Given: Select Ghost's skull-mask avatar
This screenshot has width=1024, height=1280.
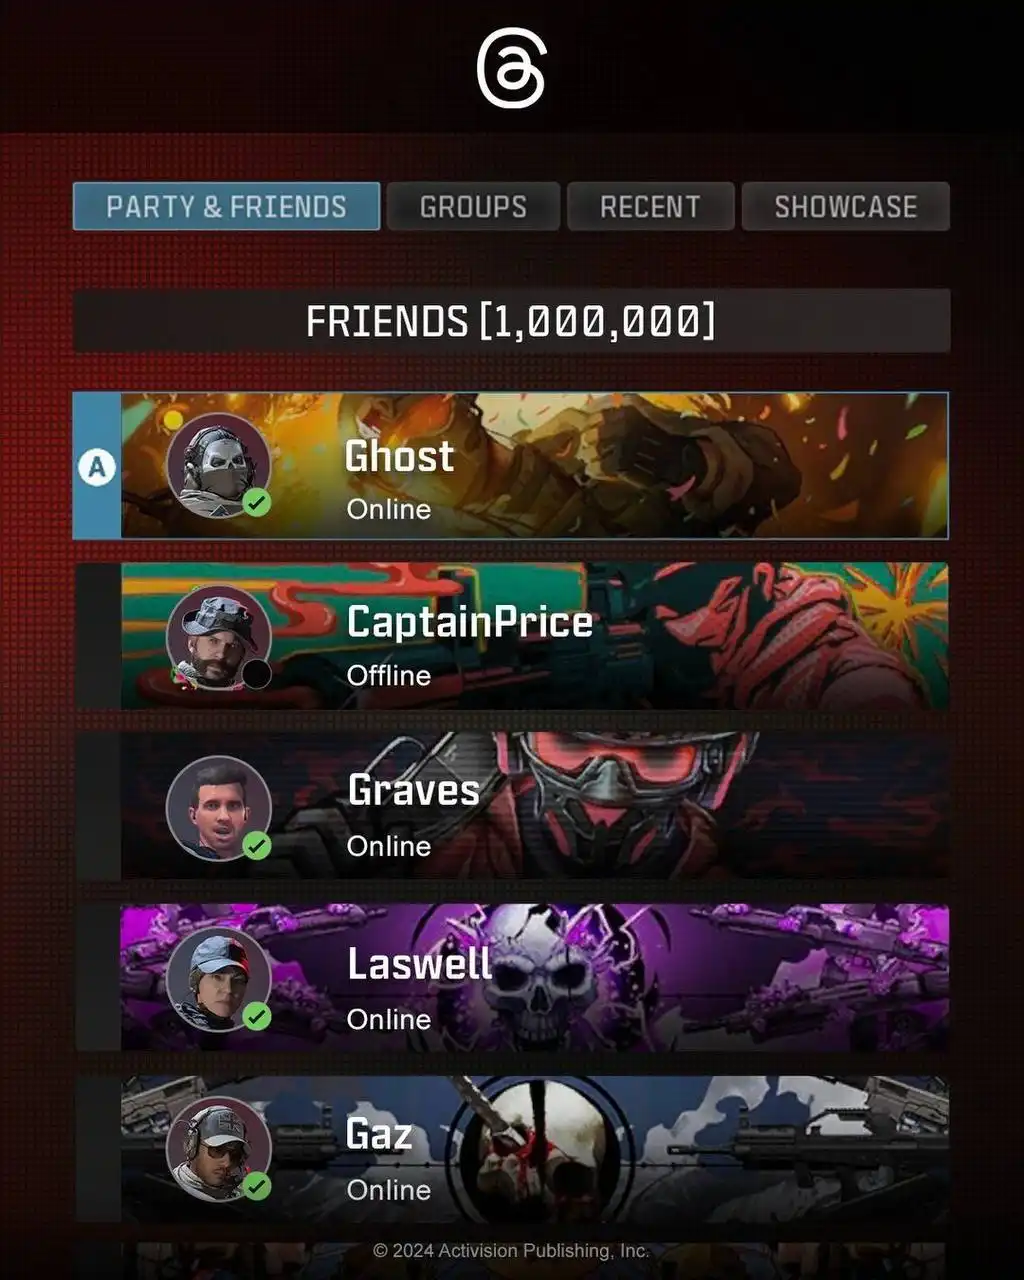Looking at the screenshot, I should click(218, 466).
